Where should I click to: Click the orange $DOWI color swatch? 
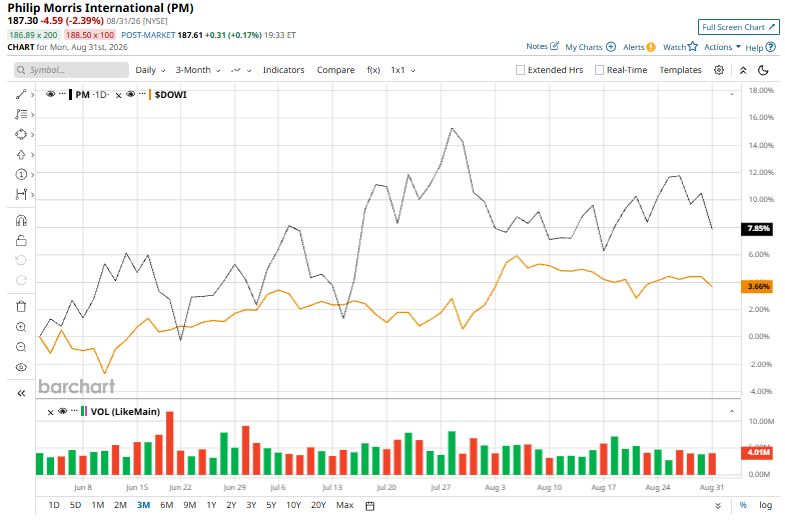click(x=150, y=94)
